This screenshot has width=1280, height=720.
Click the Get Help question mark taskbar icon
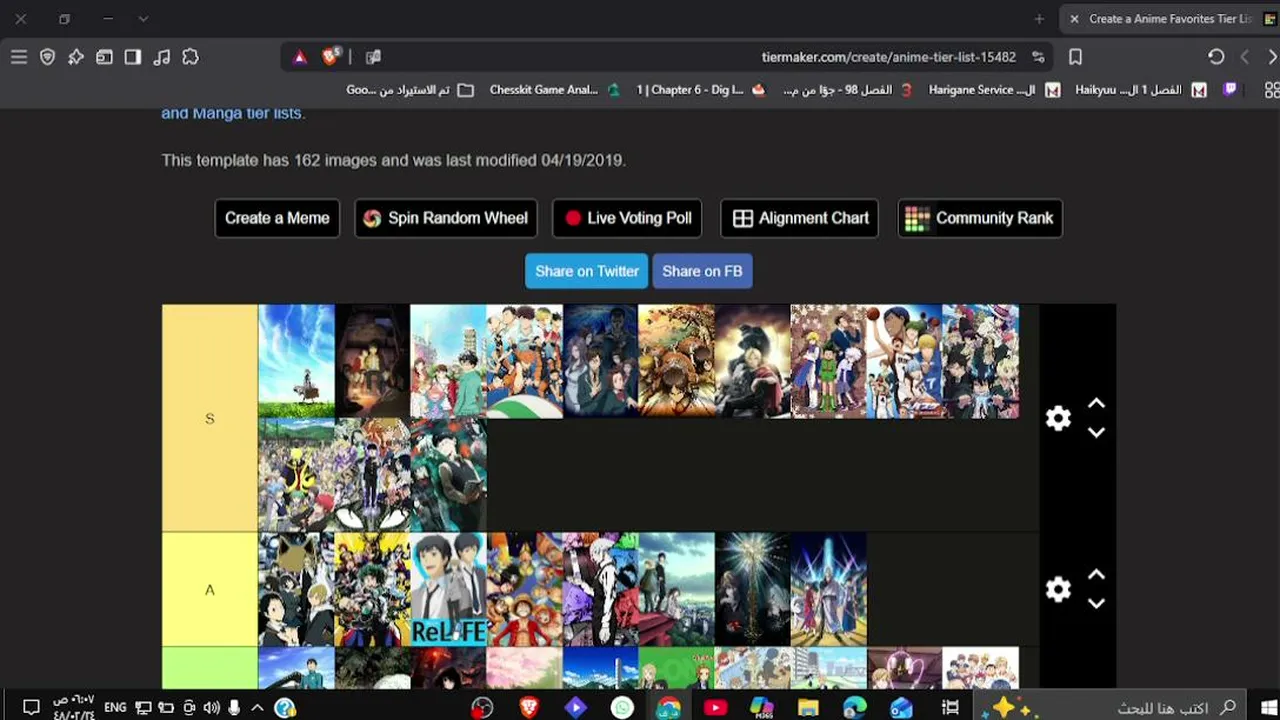(x=285, y=708)
